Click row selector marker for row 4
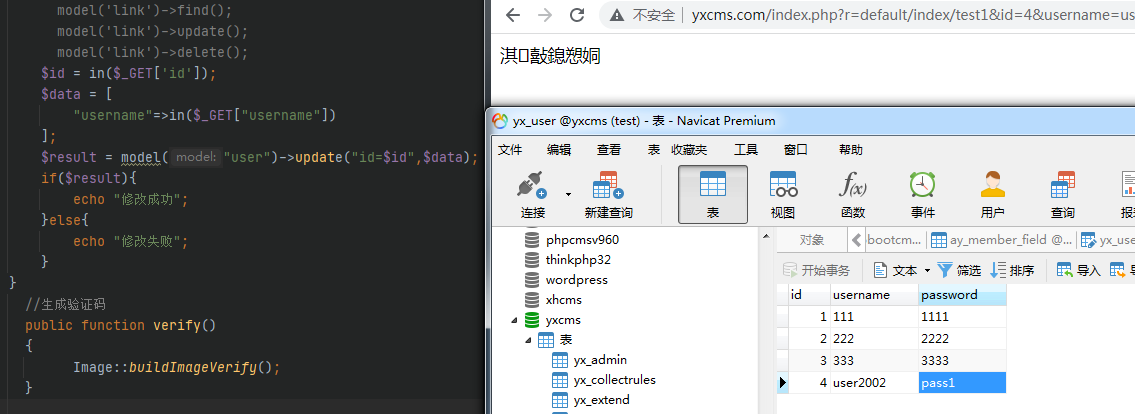The width and height of the screenshot is (1135, 414). 782,383
